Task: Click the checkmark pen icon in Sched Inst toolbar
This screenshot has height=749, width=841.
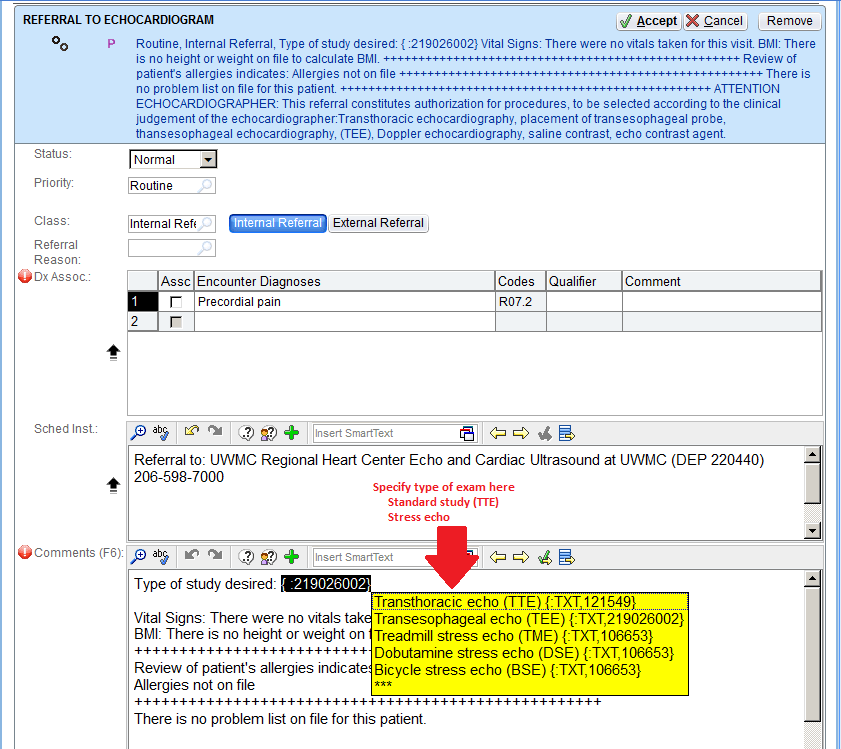Action: click(x=544, y=433)
